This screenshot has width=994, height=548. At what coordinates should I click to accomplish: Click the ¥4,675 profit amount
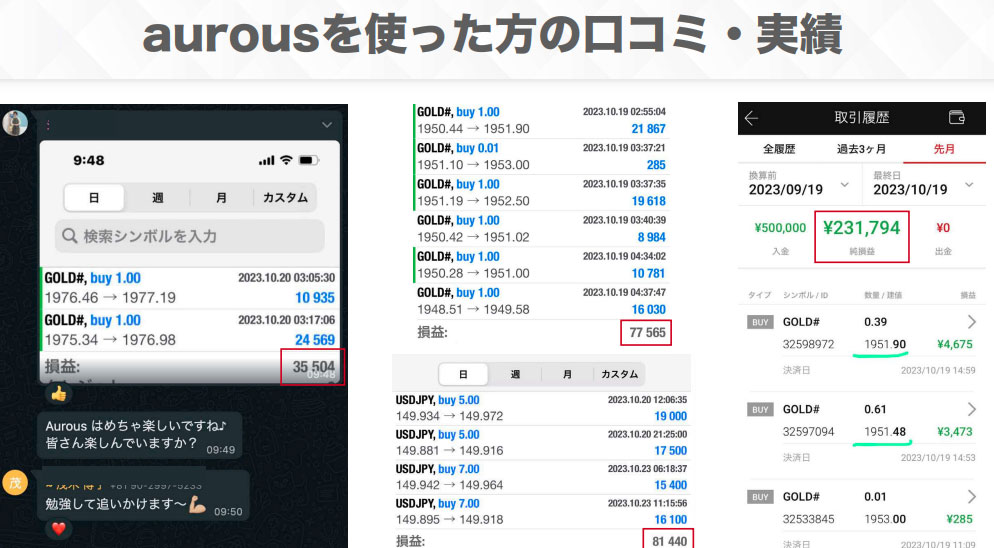click(x=955, y=344)
